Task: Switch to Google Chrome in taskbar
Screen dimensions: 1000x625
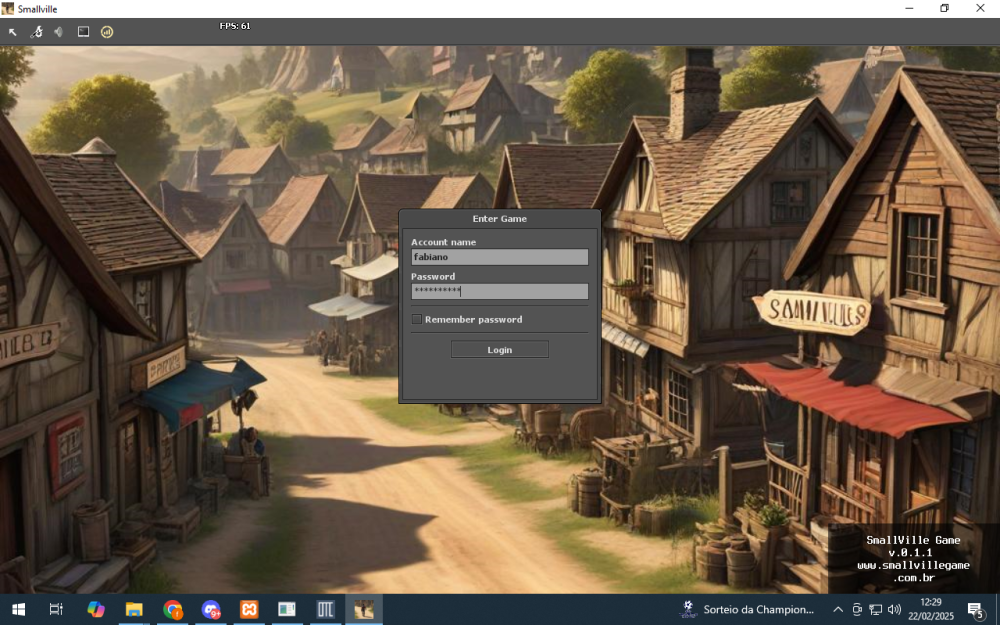Action: (173, 609)
